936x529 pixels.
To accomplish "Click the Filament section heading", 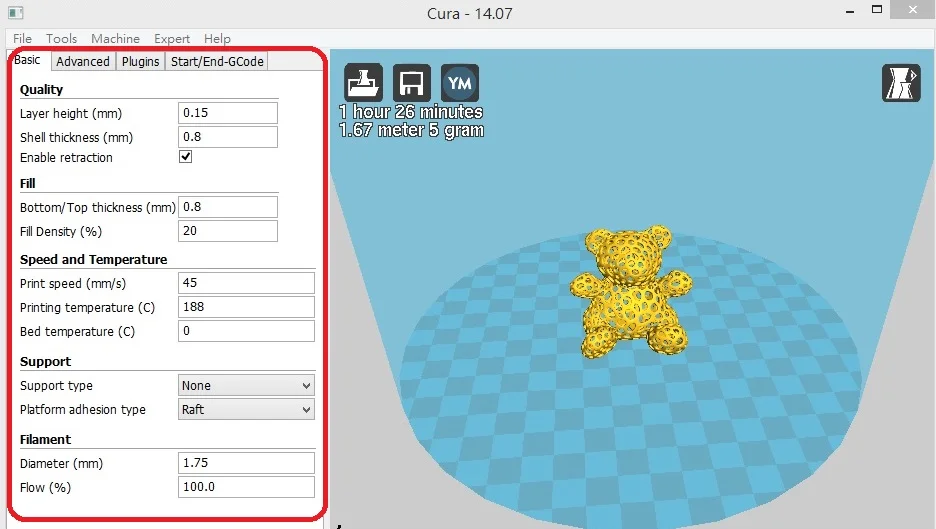I will click(45, 439).
